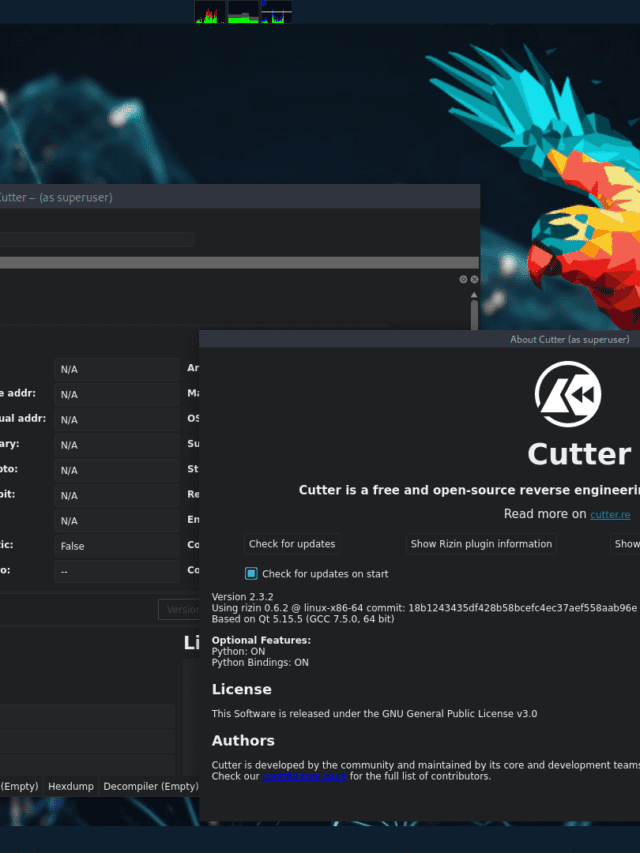The height and width of the screenshot is (853, 640).
Task: Click the 'Based on Qt 5.15.5' line
Action: [x=303, y=619]
